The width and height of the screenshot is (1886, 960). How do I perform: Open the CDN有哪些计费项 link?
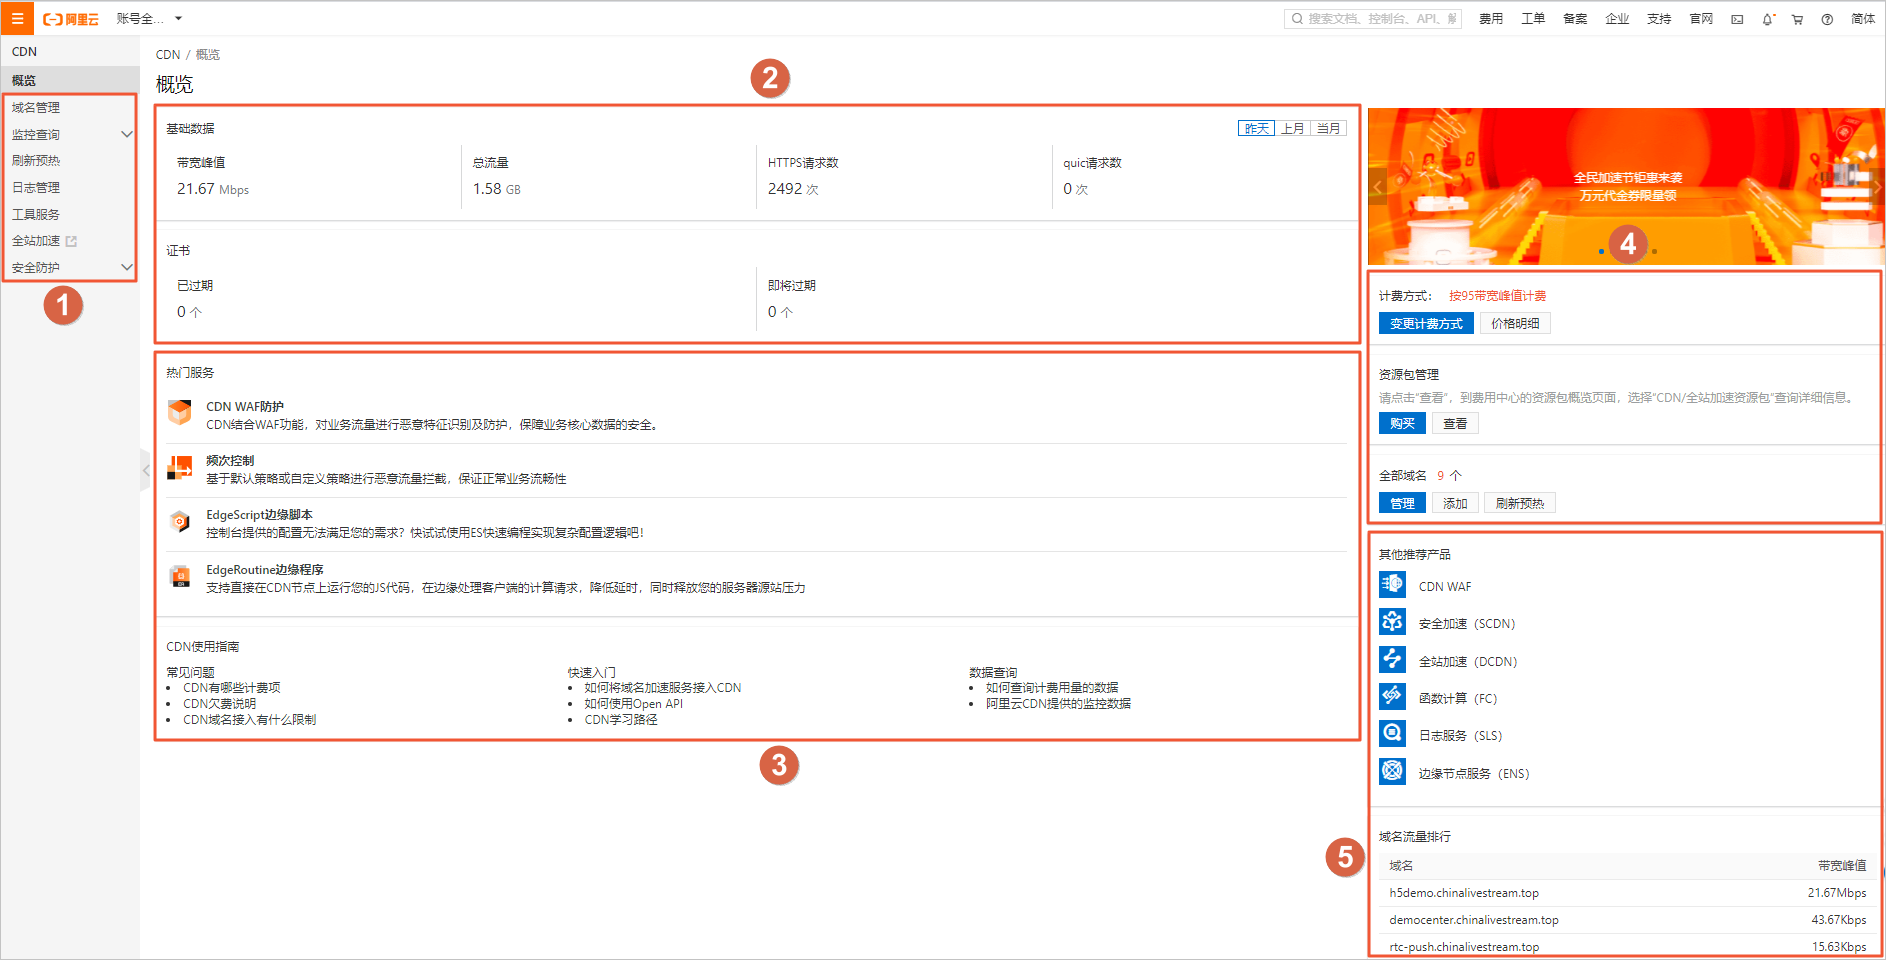coord(232,688)
